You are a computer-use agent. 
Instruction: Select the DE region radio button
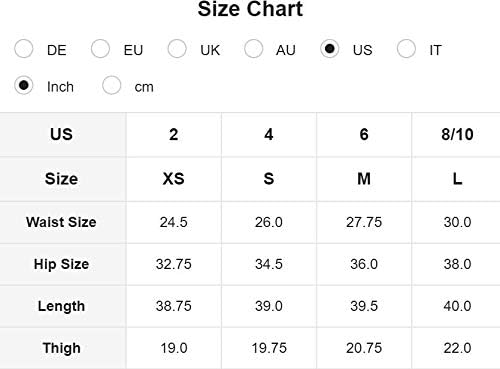click(24, 49)
